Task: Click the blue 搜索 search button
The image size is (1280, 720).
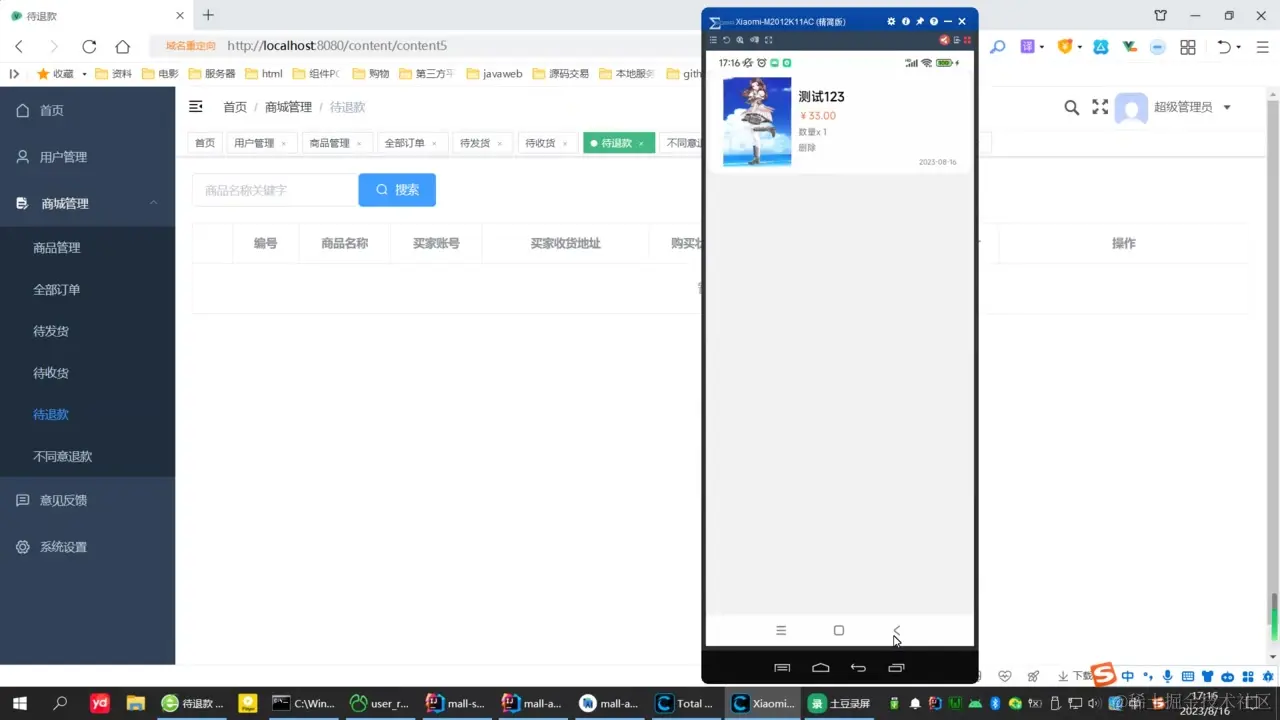Action: (x=397, y=190)
